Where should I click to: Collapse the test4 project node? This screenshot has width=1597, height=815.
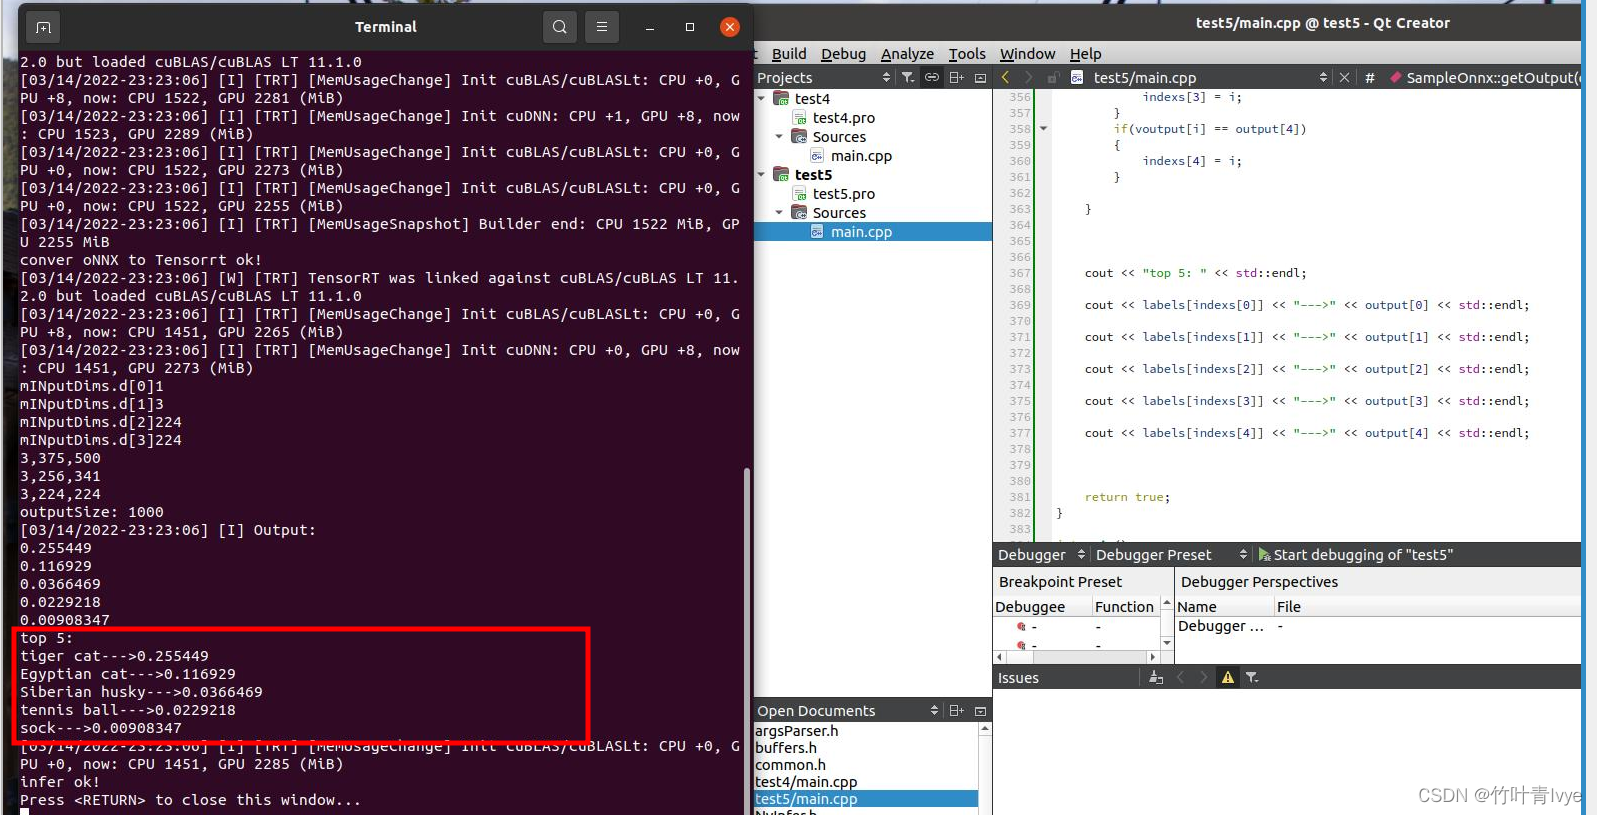coord(762,98)
